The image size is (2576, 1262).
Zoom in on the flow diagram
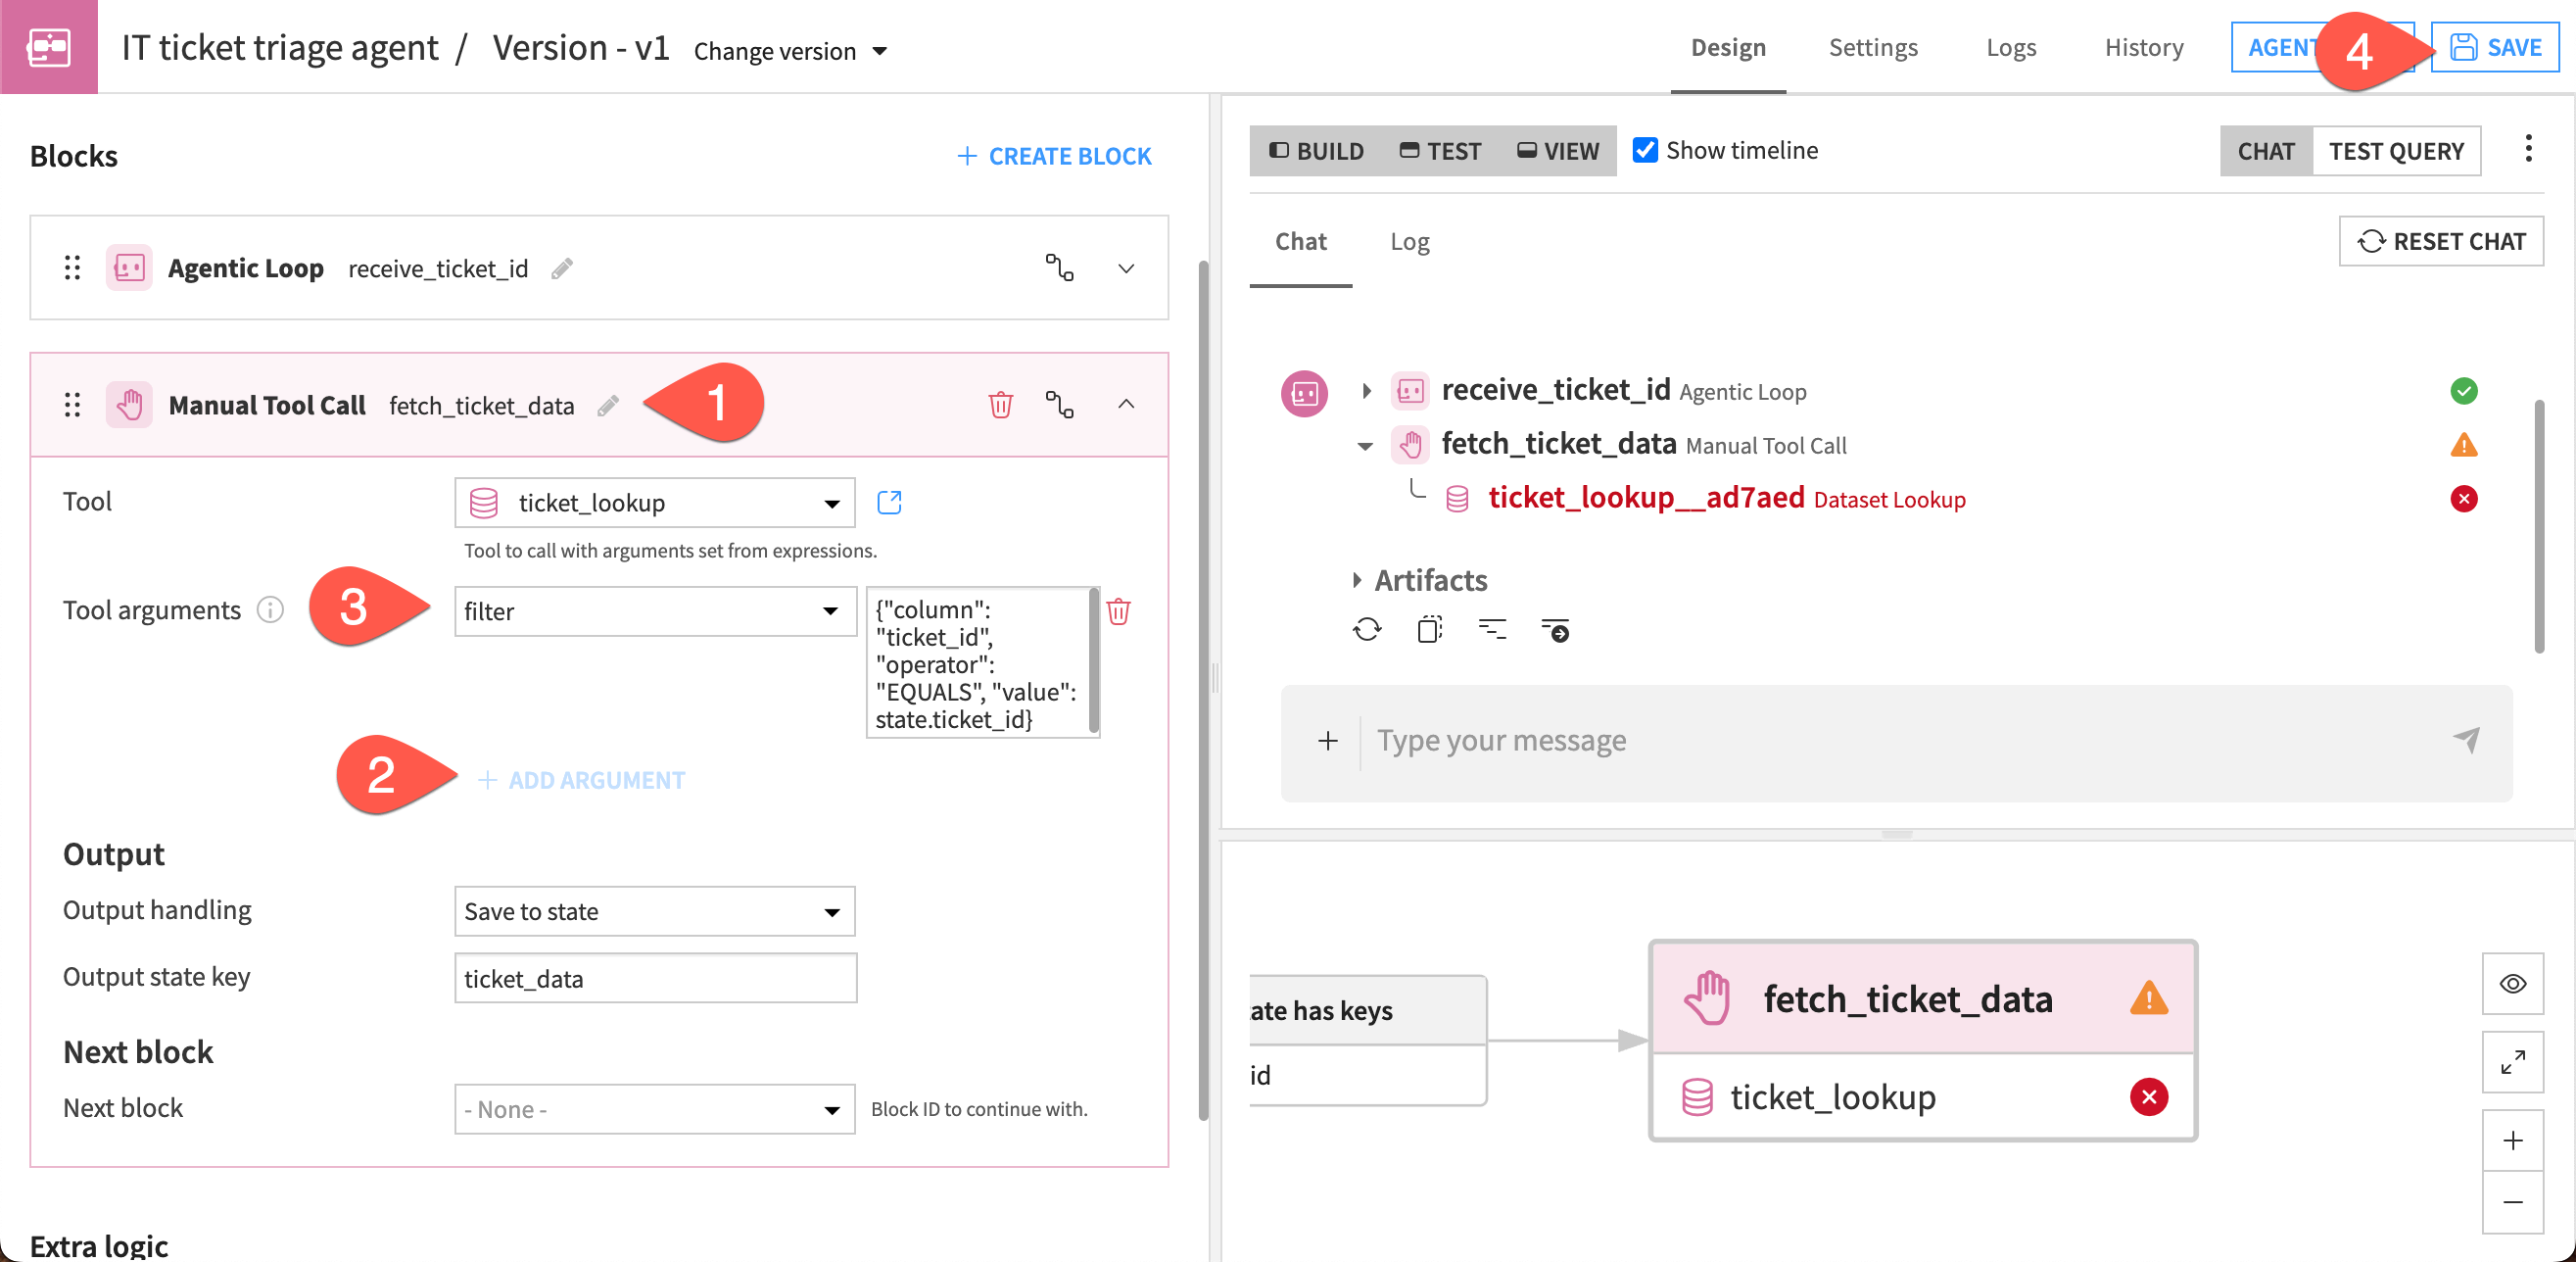pos(2513,1141)
